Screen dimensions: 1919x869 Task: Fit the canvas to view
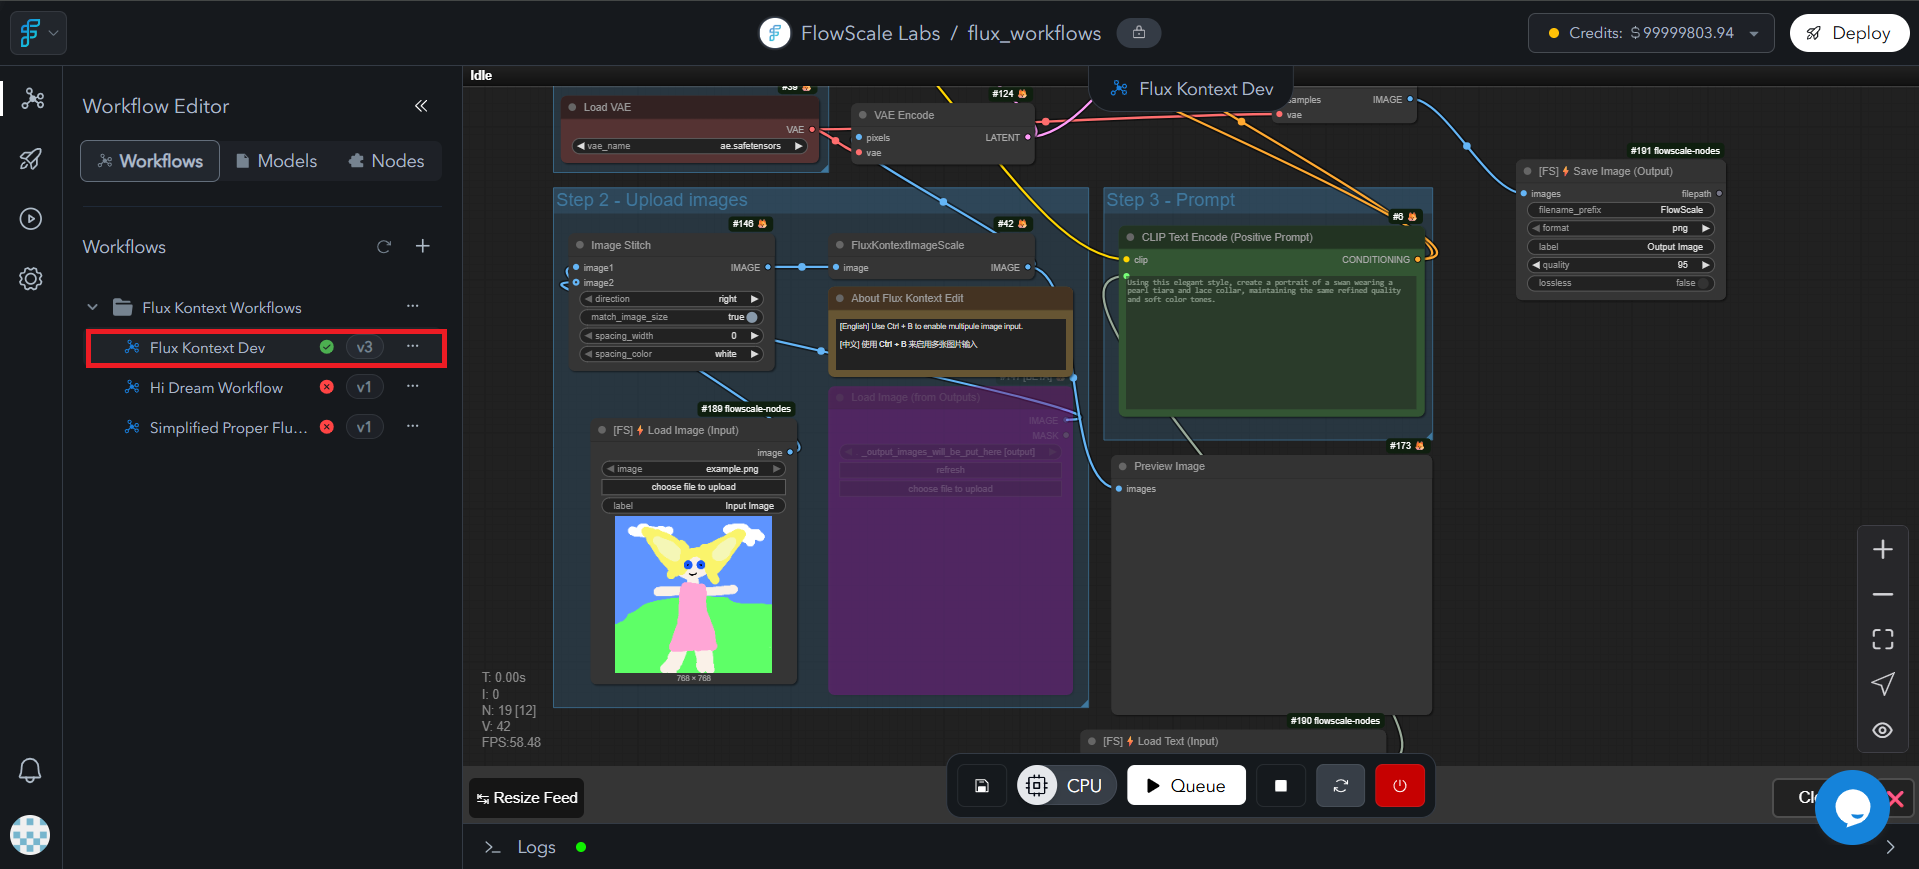pos(1883,639)
